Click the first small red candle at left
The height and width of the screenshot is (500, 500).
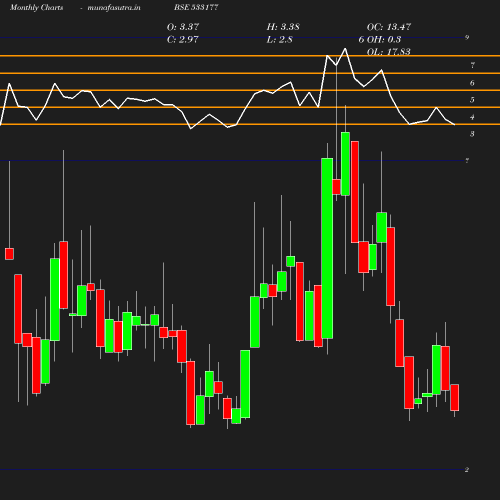pos(9,254)
